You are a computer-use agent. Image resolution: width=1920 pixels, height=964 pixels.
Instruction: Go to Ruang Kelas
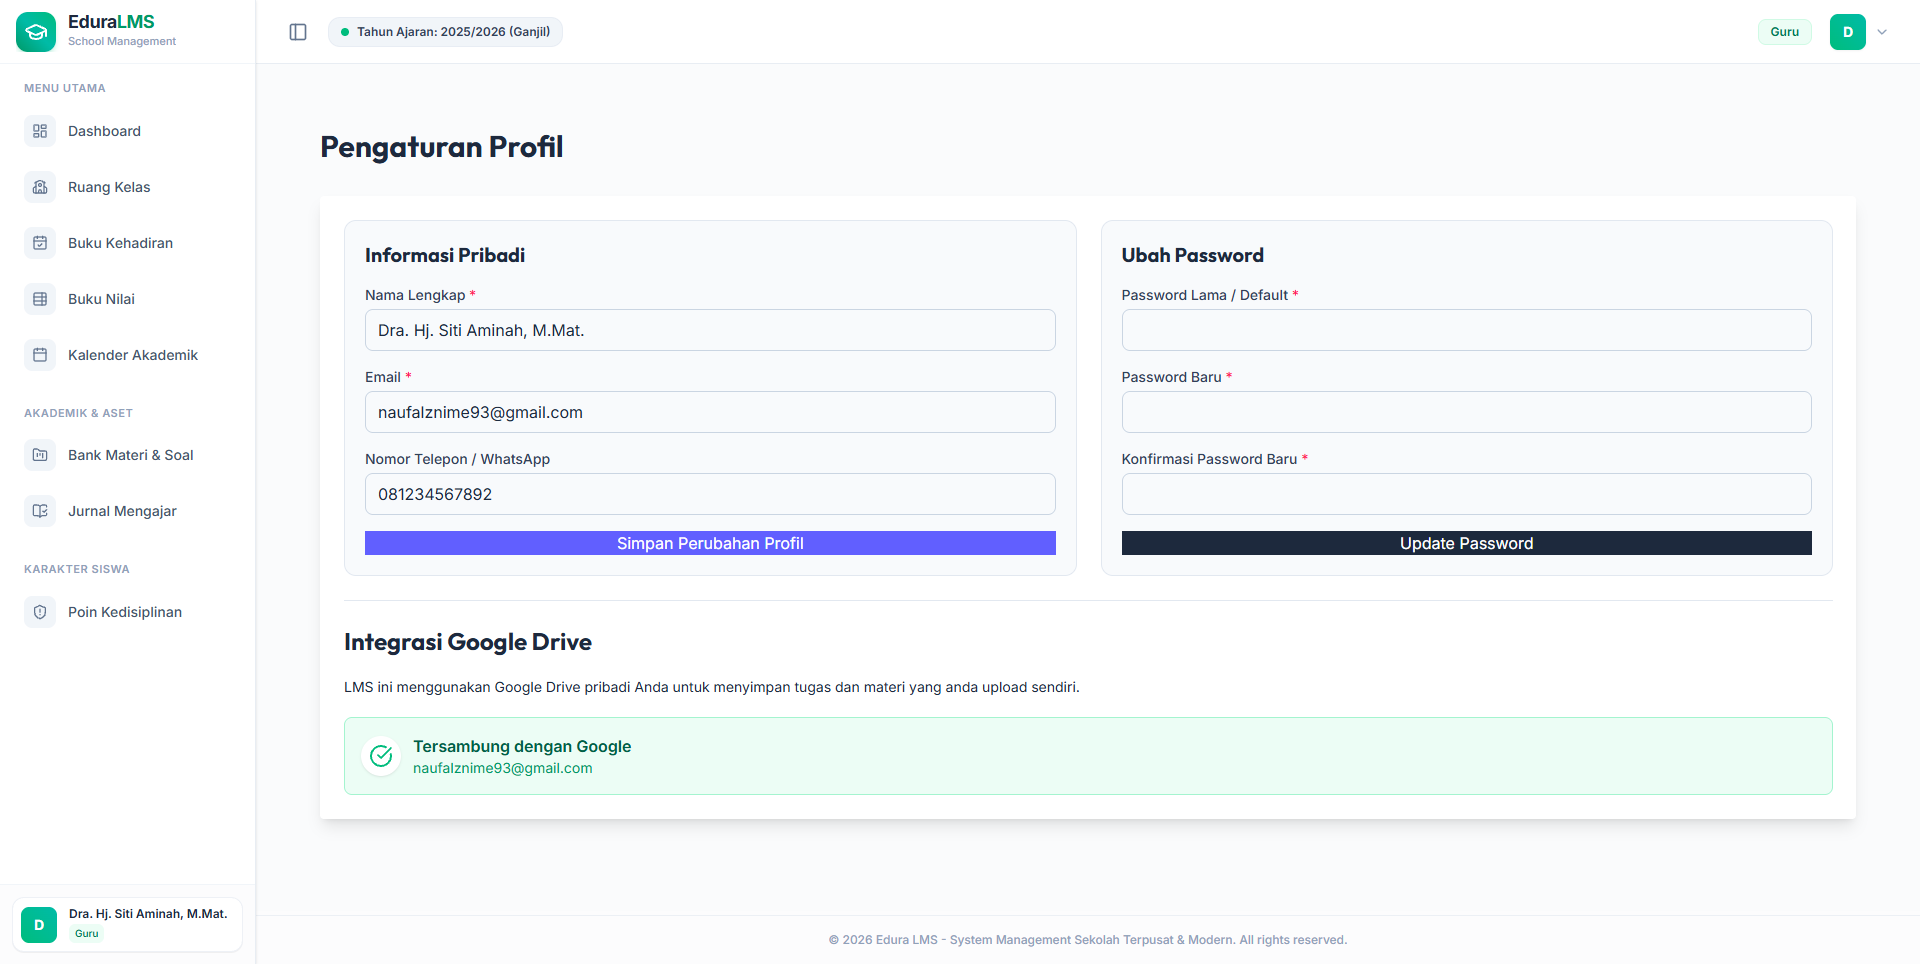pos(128,187)
